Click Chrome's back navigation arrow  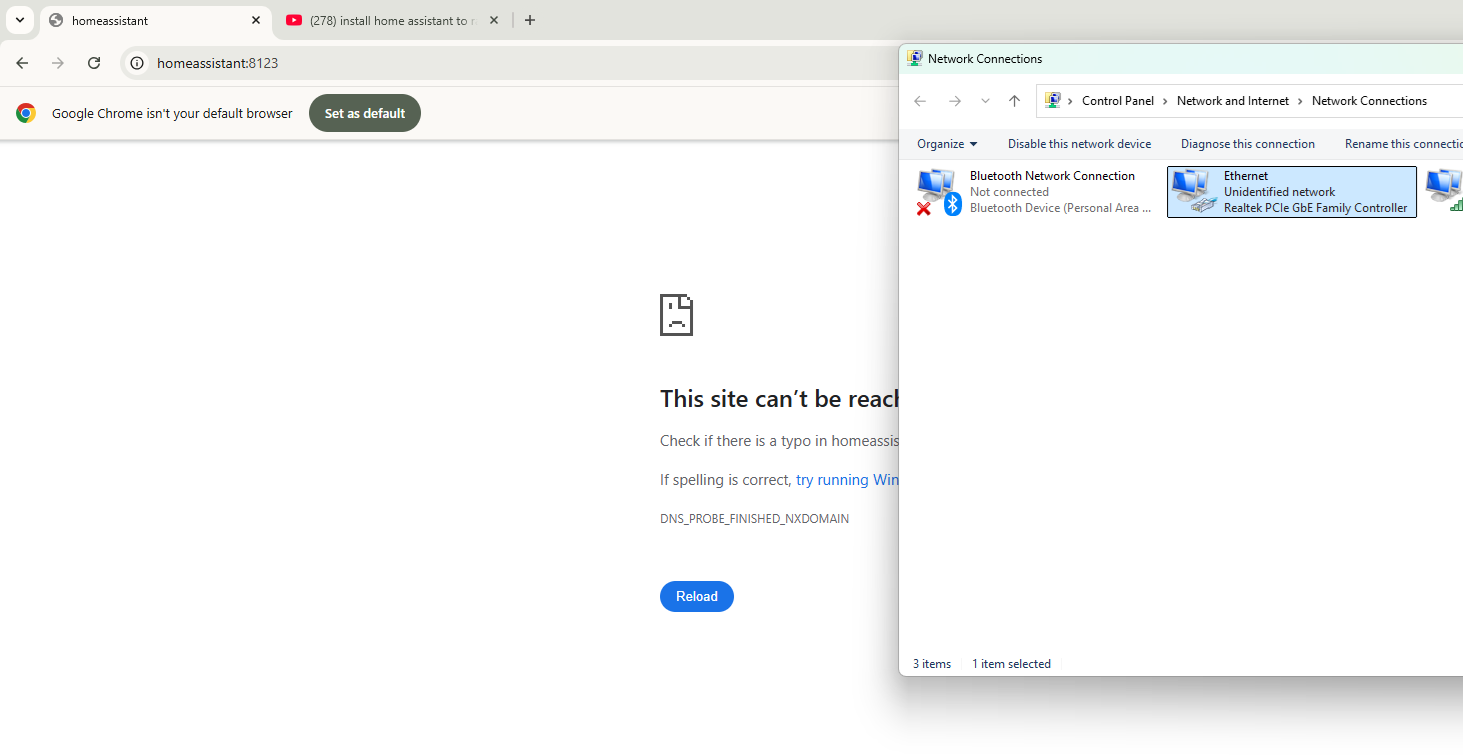tap(22, 63)
